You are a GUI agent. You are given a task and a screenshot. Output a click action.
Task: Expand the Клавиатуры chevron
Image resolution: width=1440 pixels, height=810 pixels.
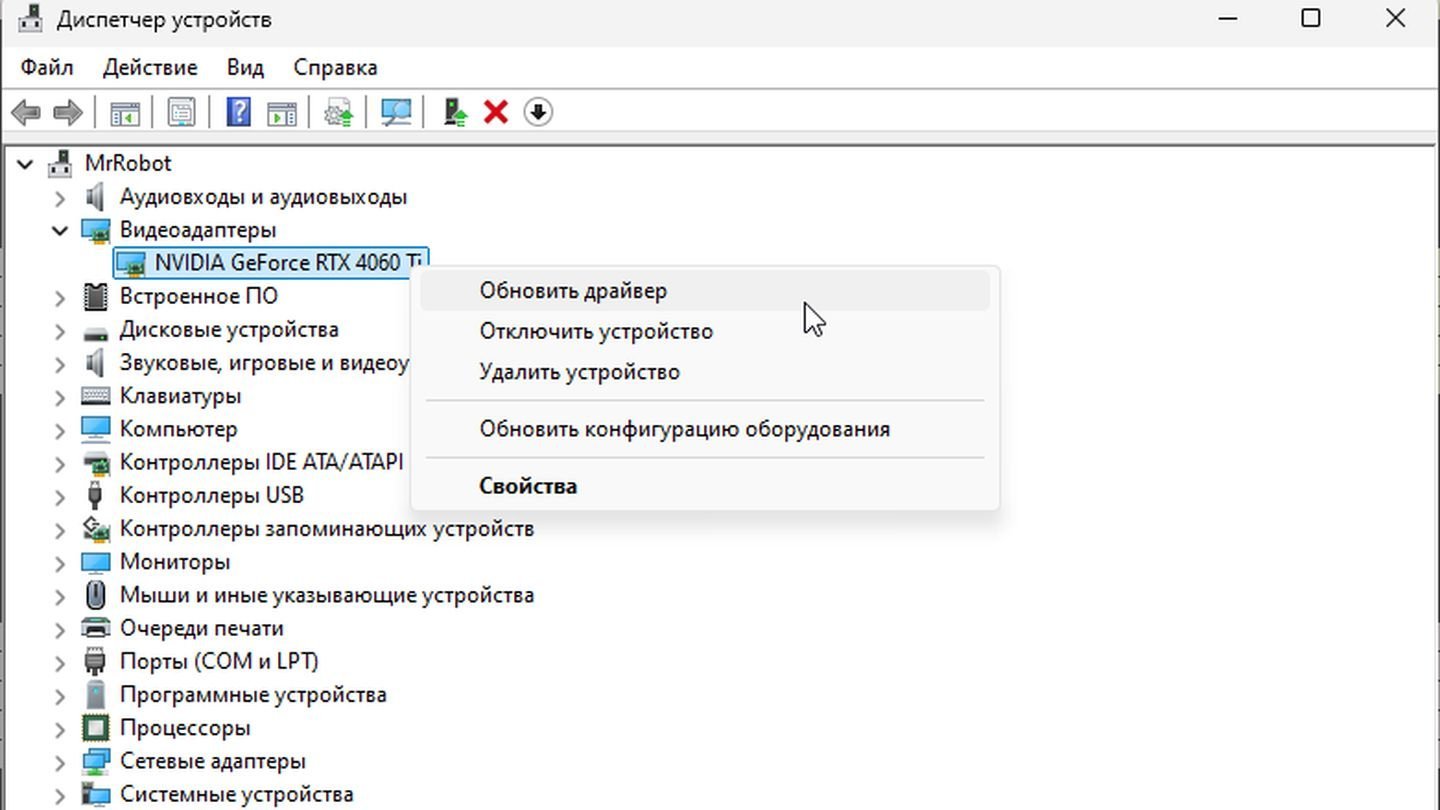(x=60, y=396)
